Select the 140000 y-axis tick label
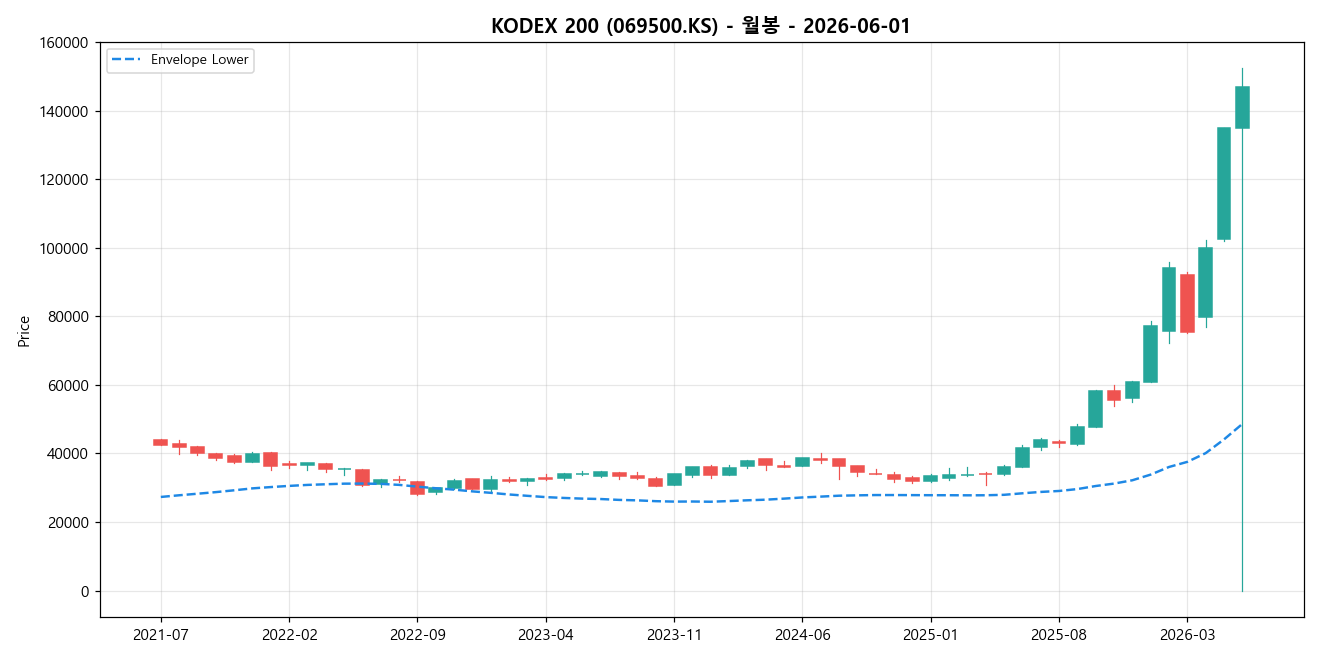Screen dimensions: 1320x660 coord(65,111)
